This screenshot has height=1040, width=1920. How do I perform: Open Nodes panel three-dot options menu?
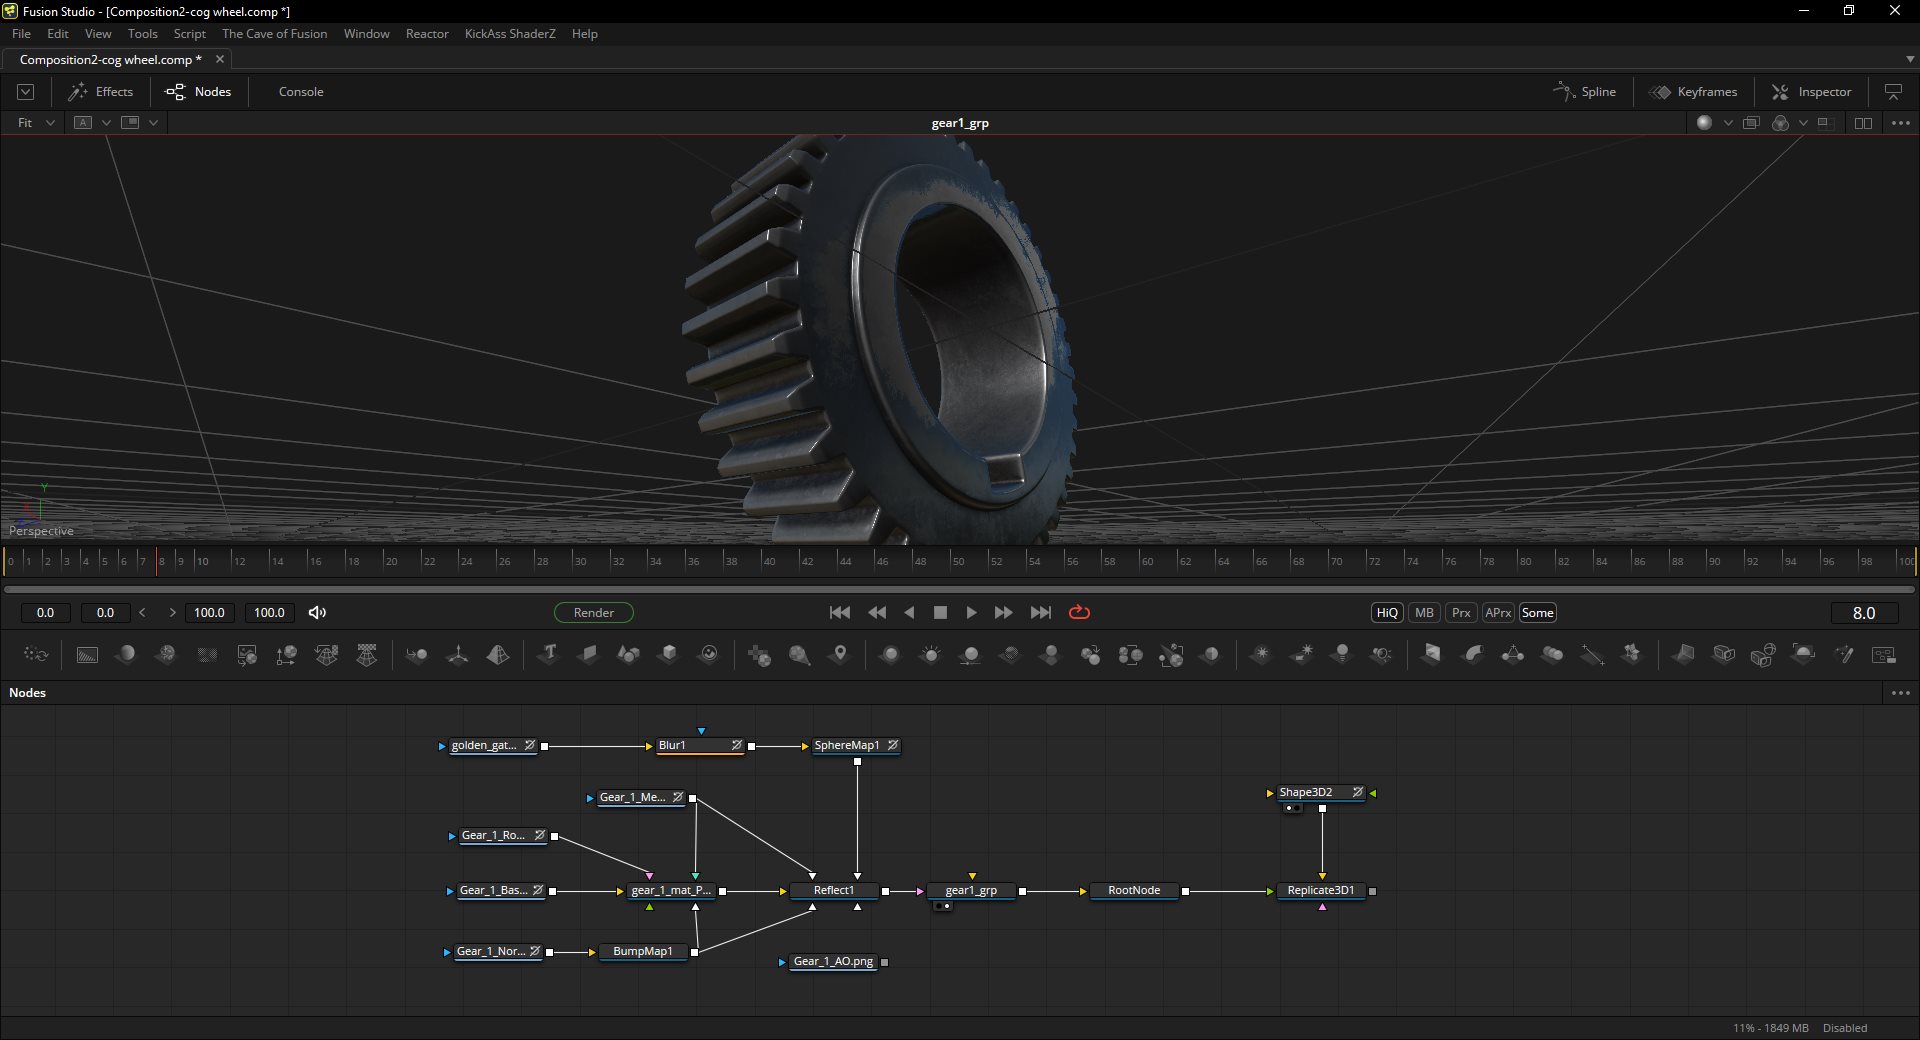click(x=1901, y=692)
